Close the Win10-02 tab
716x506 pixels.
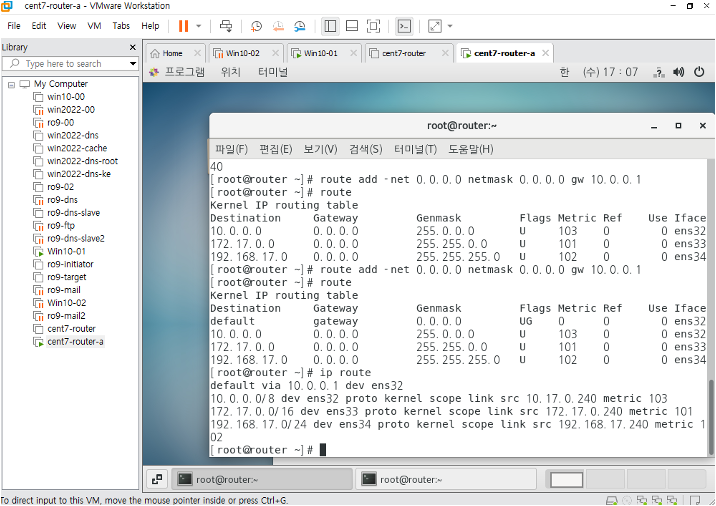[x=275, y=53]
